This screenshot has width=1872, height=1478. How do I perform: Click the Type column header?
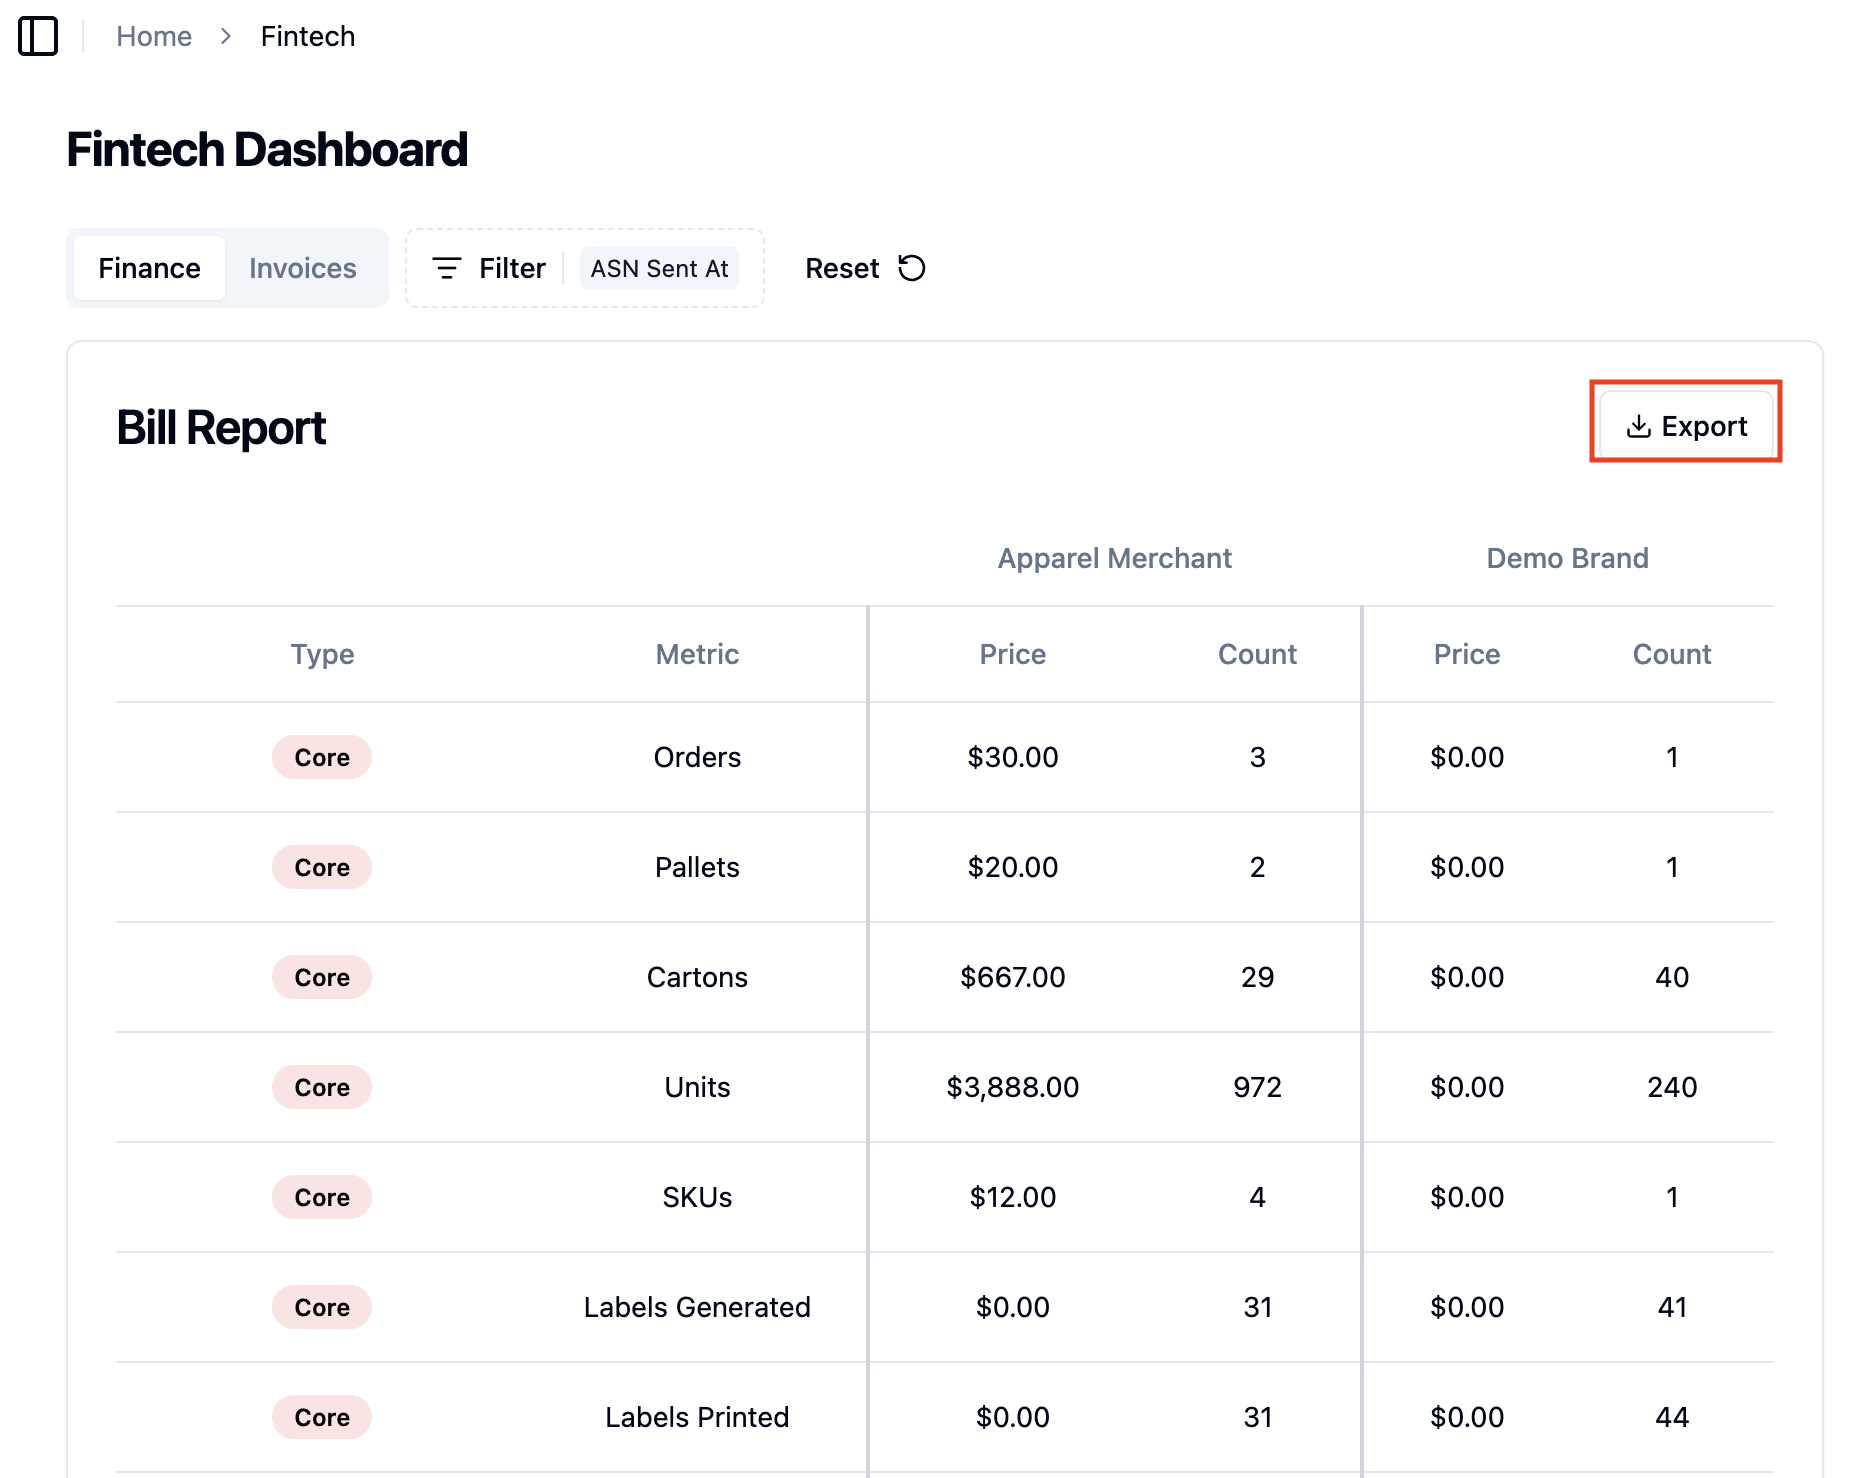pyautogui.click(x=322, y=654)
